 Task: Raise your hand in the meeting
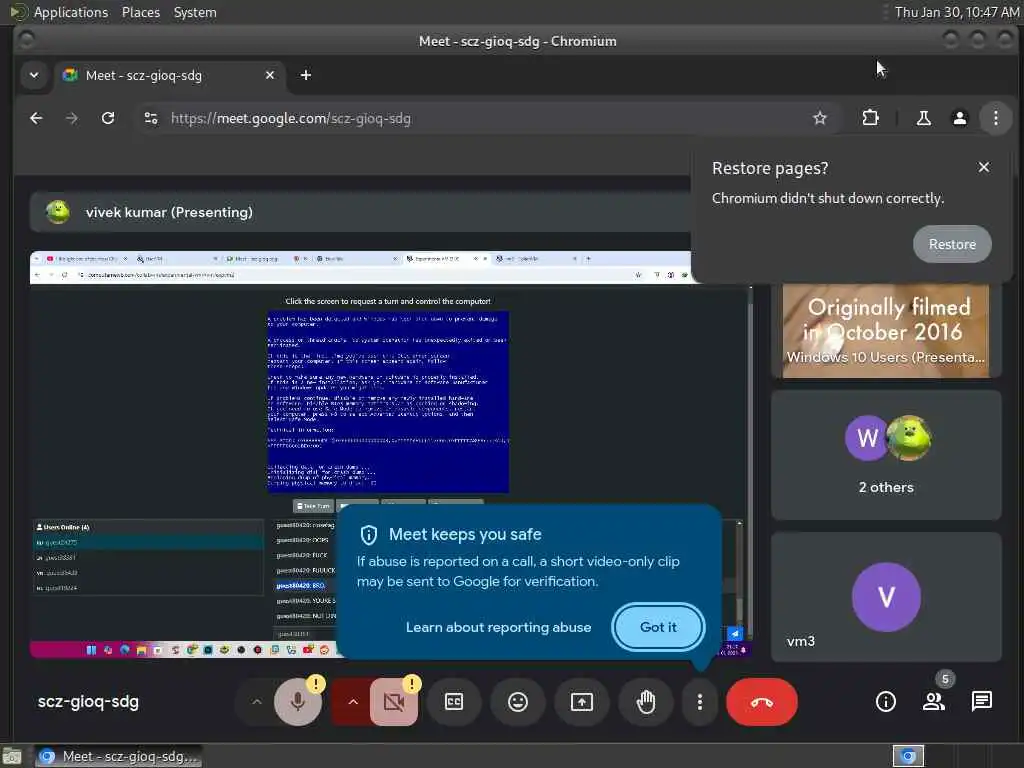646,702
